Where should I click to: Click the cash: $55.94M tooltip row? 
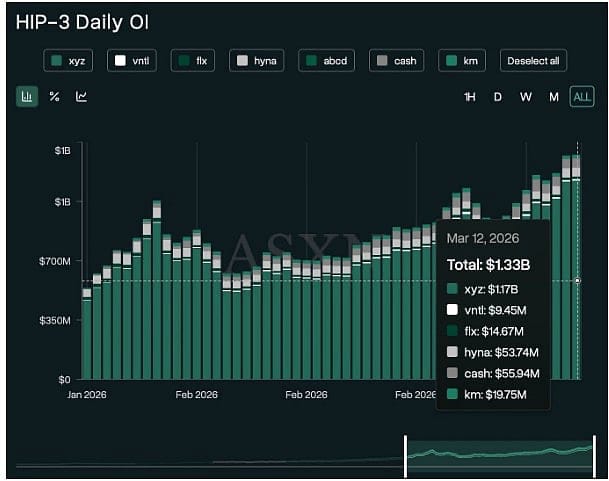(493, 373)
